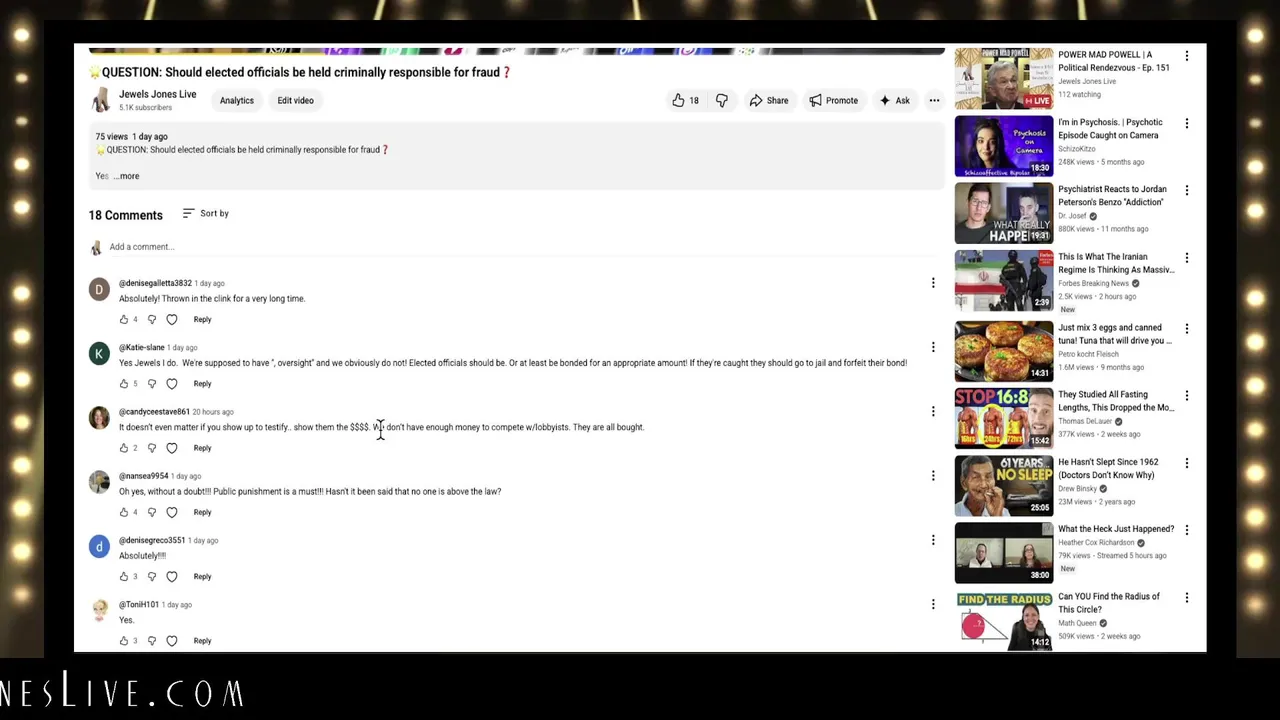Click the Promote button
The image size is (1280, 720).
point(834,100)
